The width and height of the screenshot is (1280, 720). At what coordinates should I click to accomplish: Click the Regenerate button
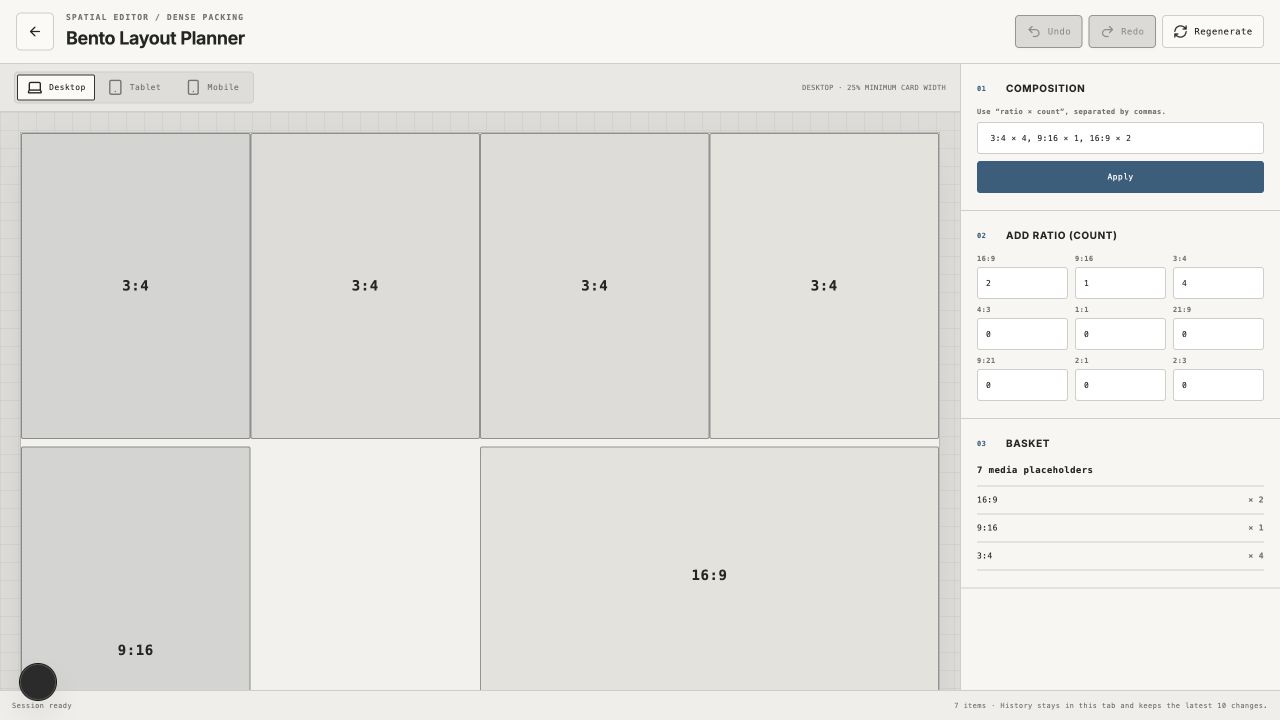pyautogui.click(x=1213, y=31)
